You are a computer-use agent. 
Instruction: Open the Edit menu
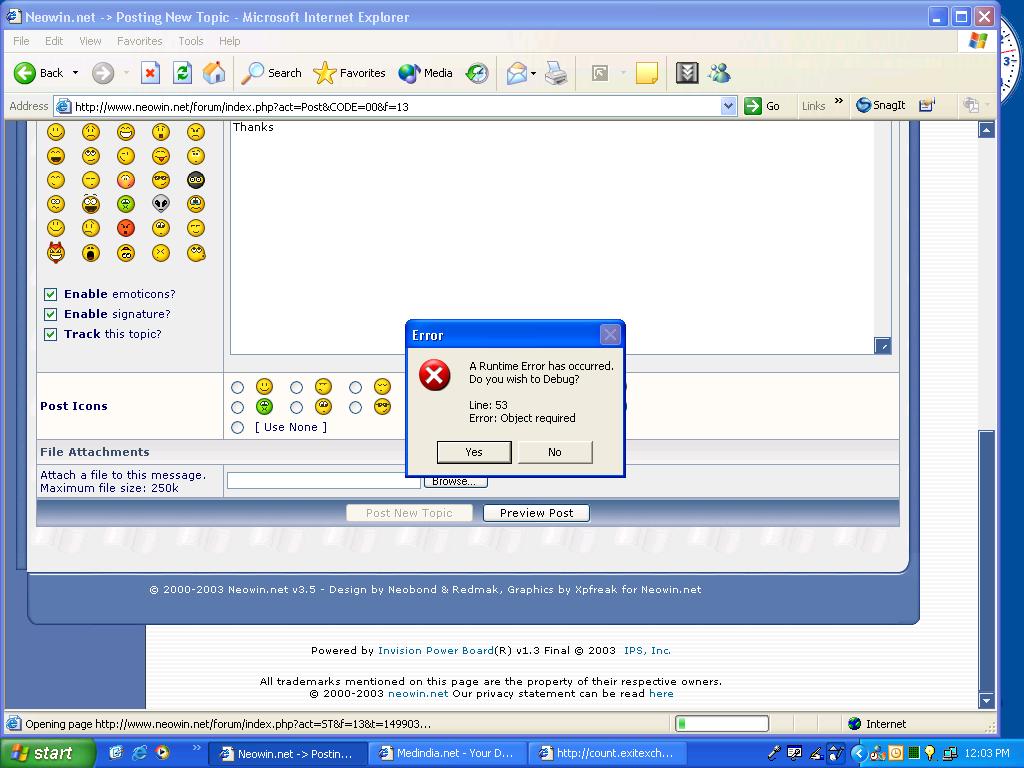[54, 41]
